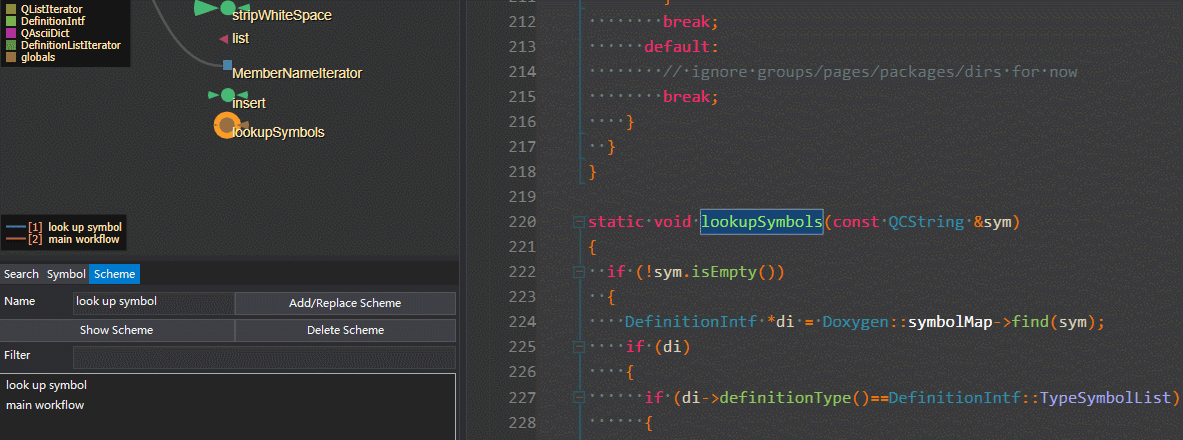Image resolution: width=1183 pixels, height=440 pixels.
Task: Click the green stripWhiteSpace node icon
Action: pos(226,8)
